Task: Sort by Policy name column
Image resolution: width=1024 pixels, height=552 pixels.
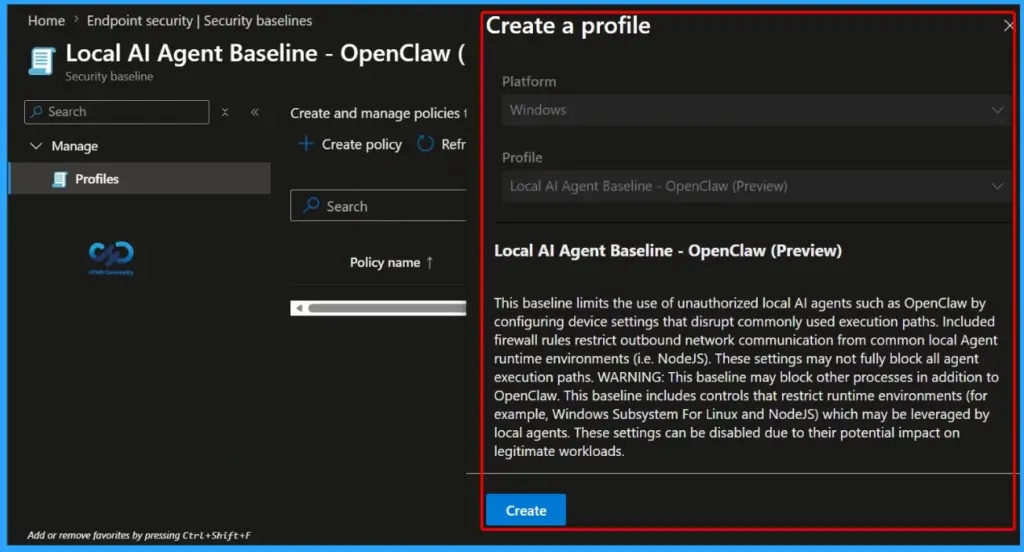Action: (x=385, y=263)
